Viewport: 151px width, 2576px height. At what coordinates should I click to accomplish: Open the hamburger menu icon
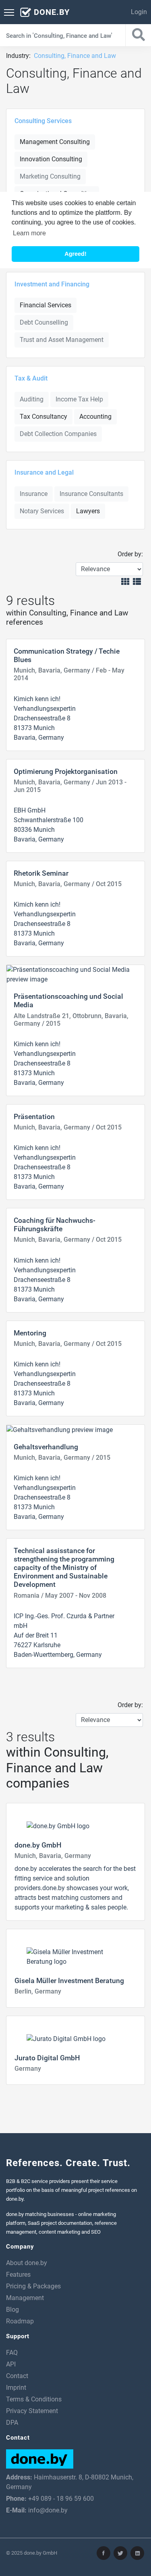(9, 12)
